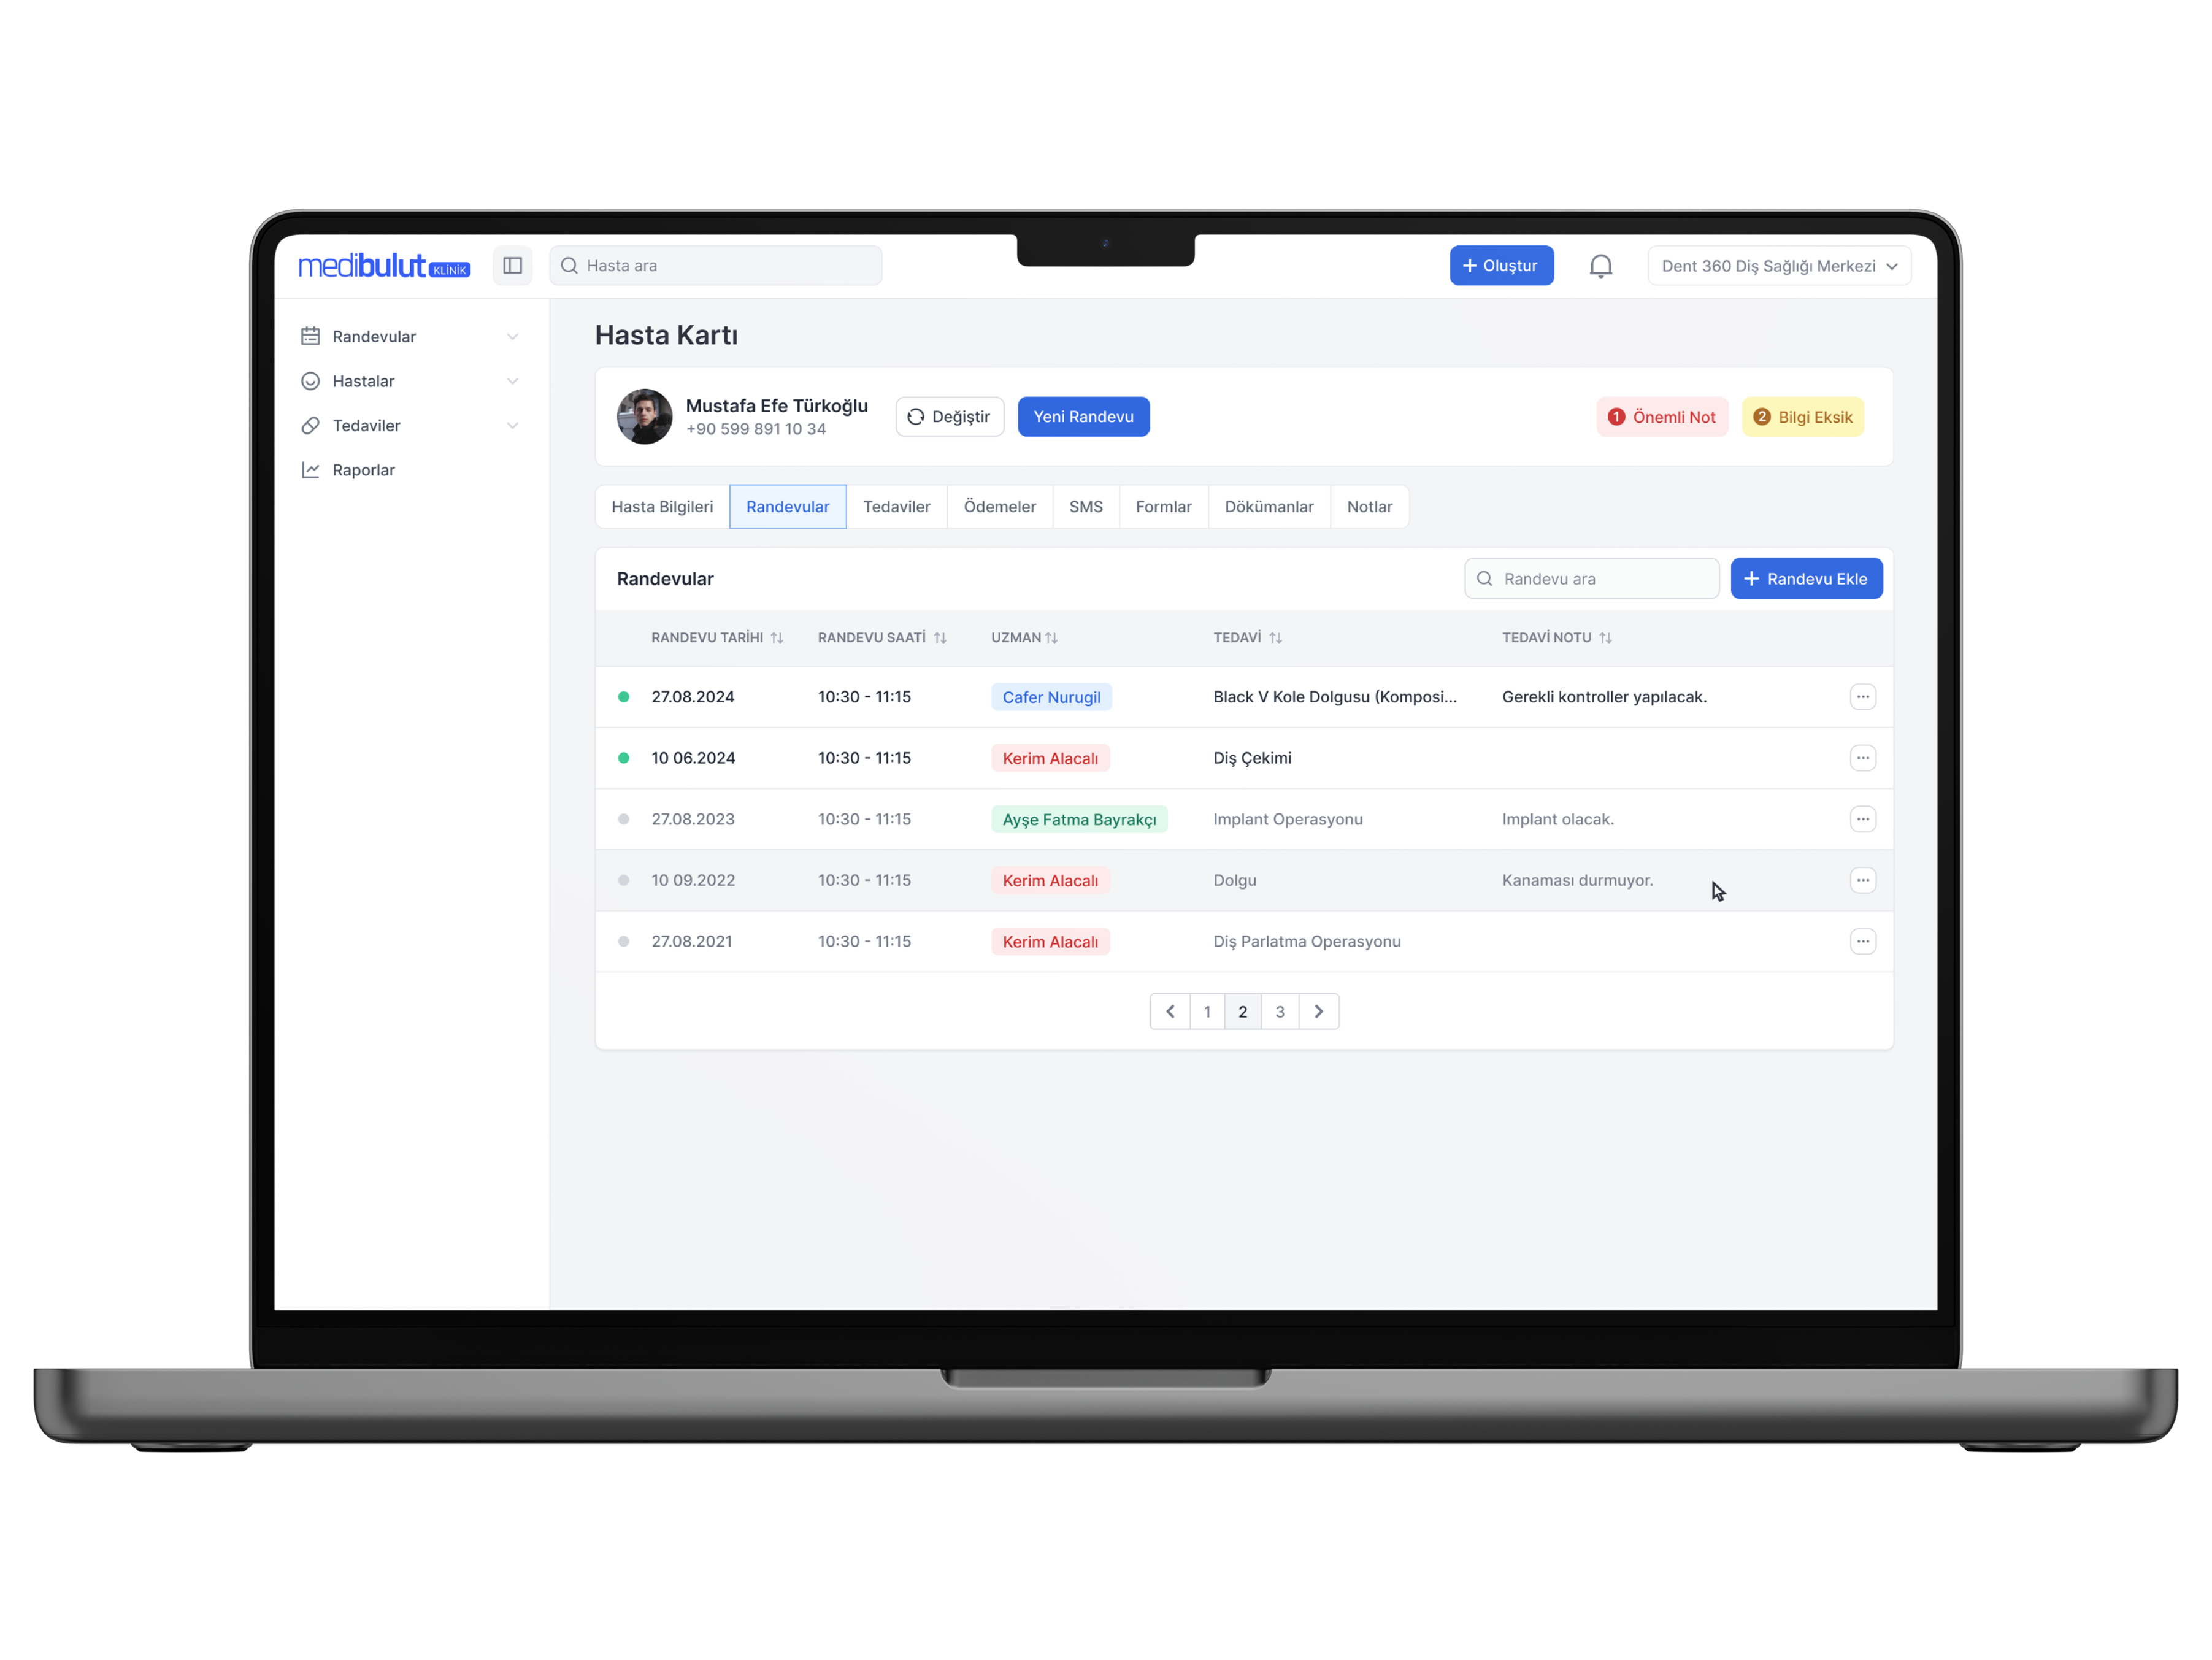This screenshot has width=2212, height=1660.
Task: Click the Yeni Randevu button
Action: [1083, 417]
